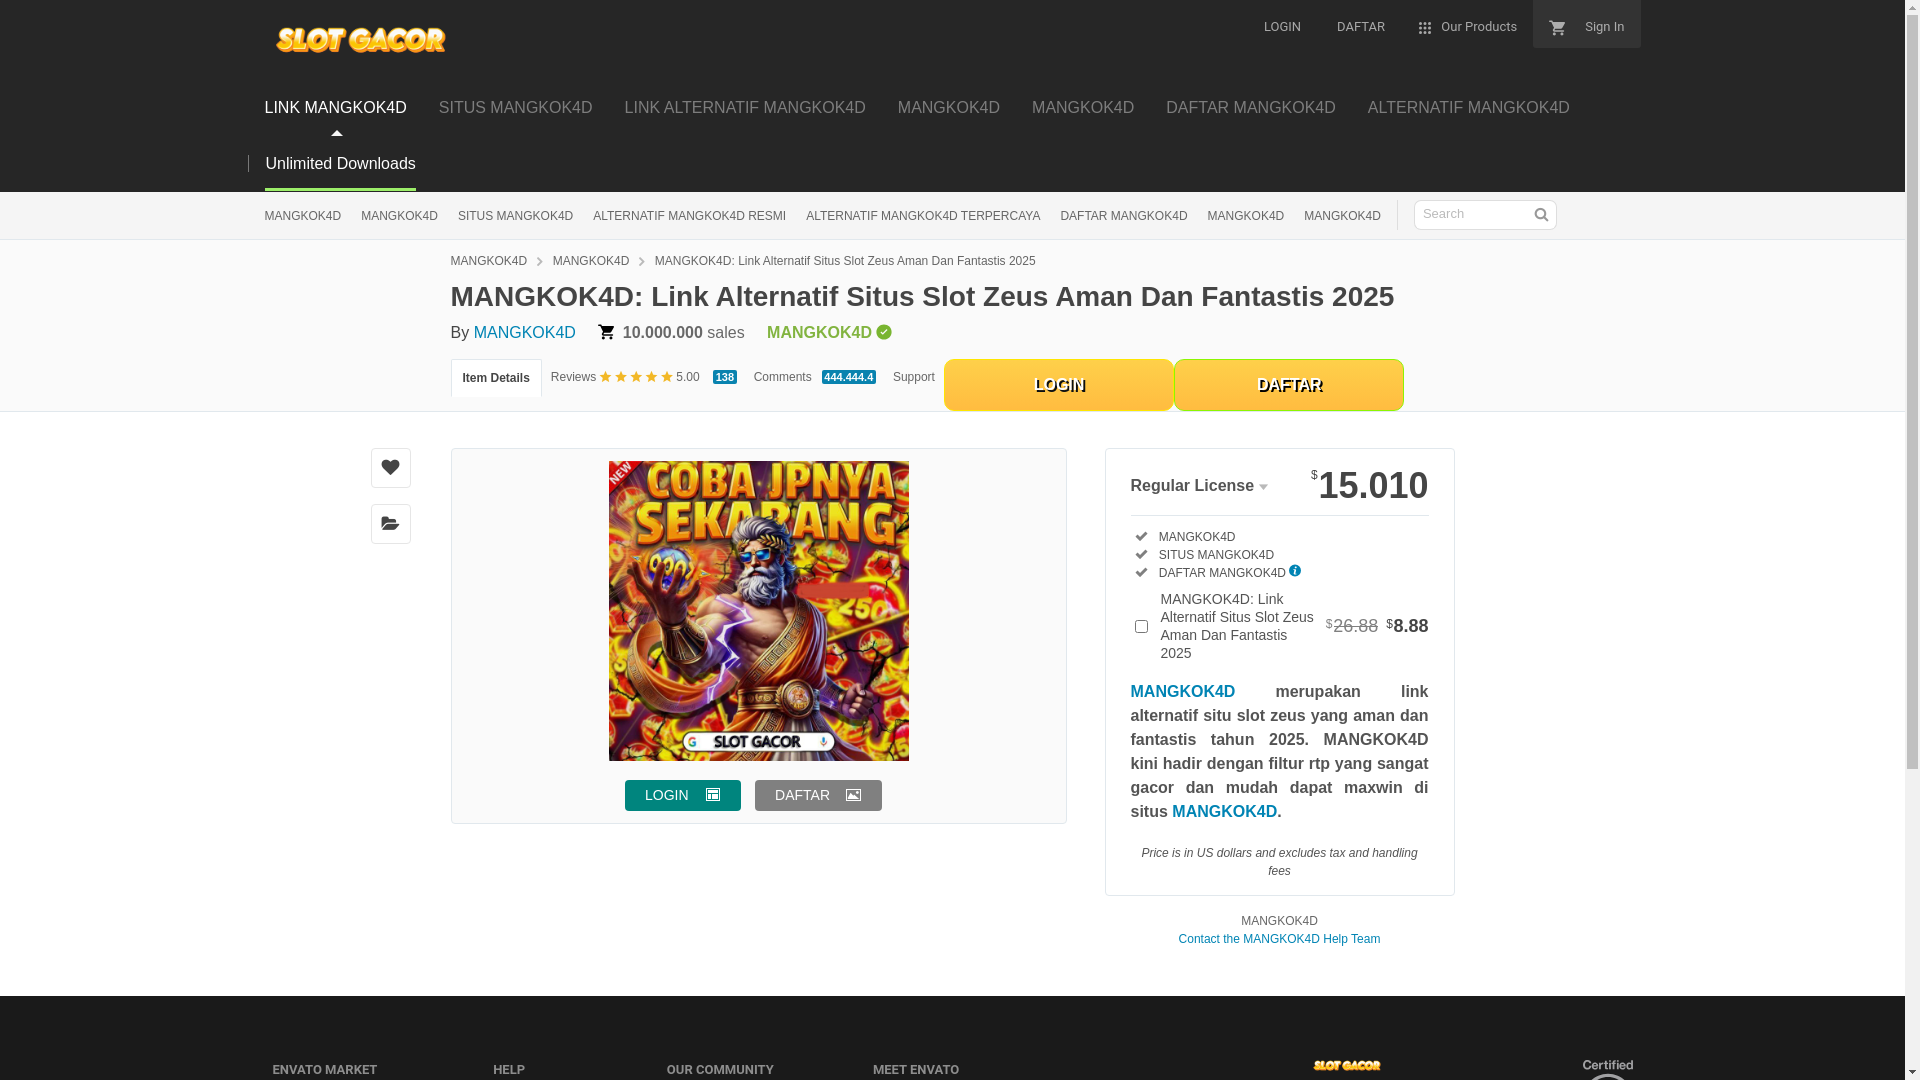Open the Item Details tab
1920x1080 pixels.
point(496,378)
